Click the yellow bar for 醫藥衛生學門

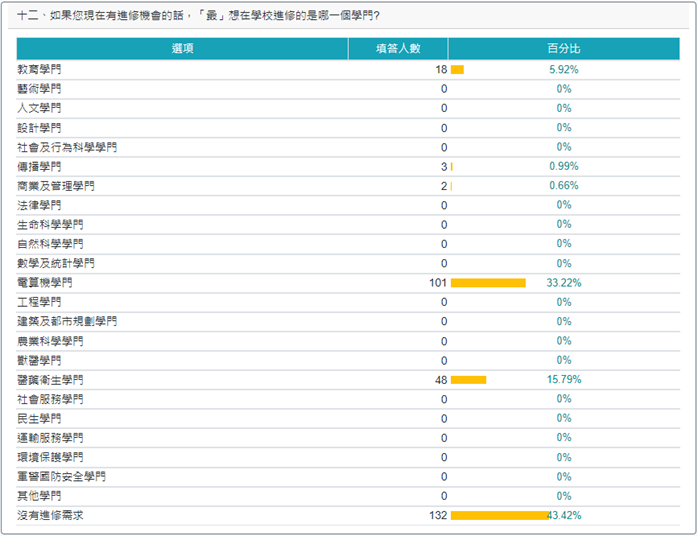pyautogui.click(x=468, y=380)
